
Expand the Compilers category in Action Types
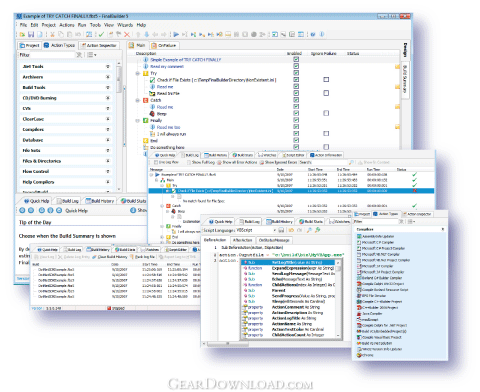point(108,129)
